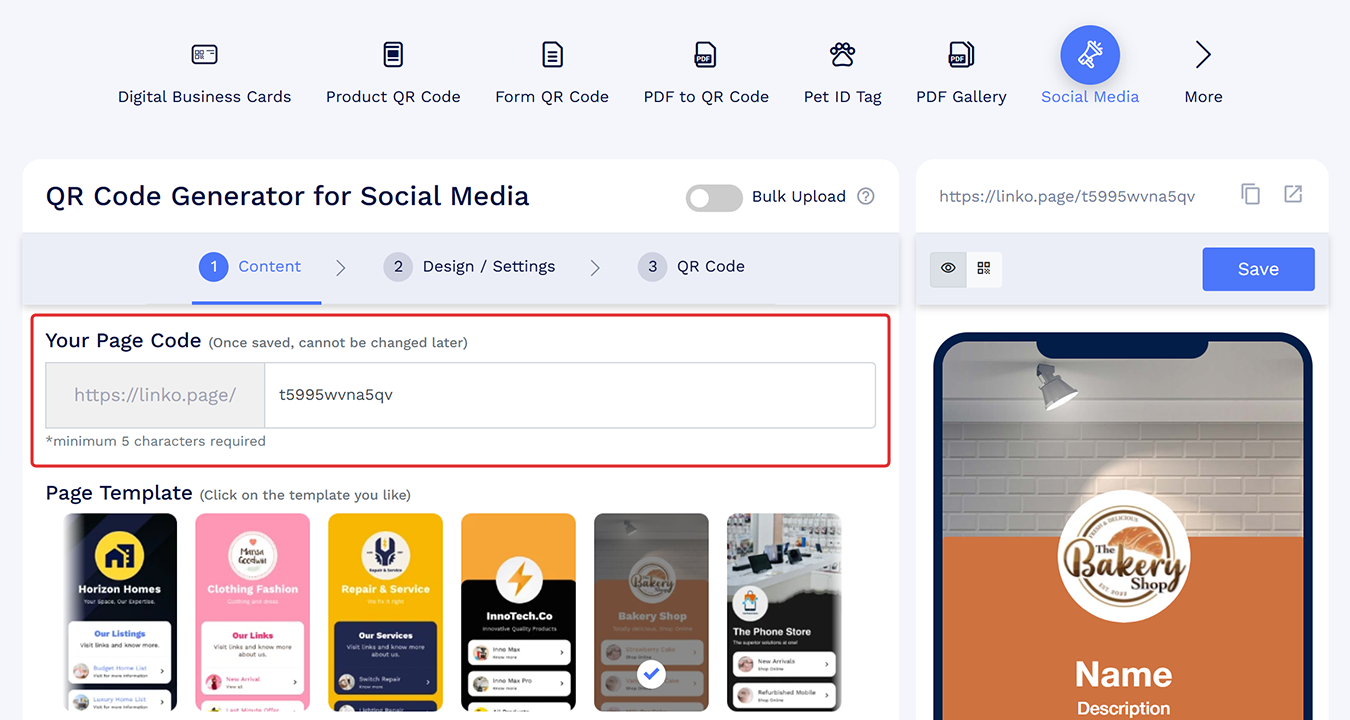Click the PDF to QR Code label
The width and height of the screenshot is (1350, 720).
(x=706, y=97)
